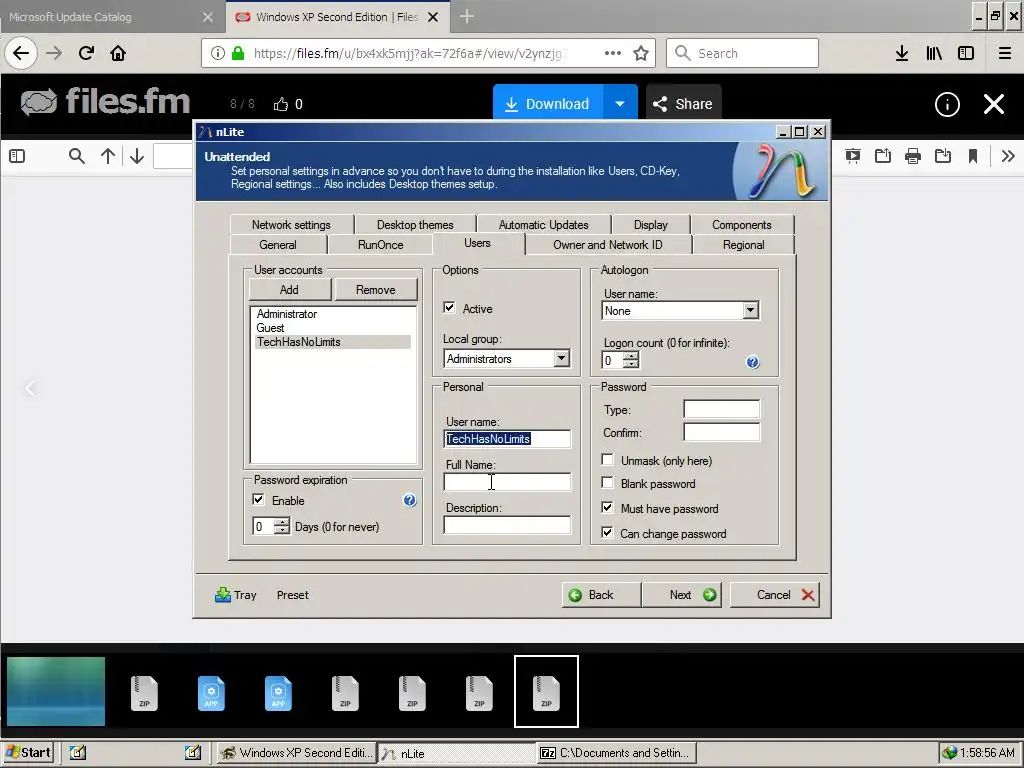The height and width of the screenshot is (768, 1024).
Task: Go to previous page with up arrow
Action: [x=108, y=156]
